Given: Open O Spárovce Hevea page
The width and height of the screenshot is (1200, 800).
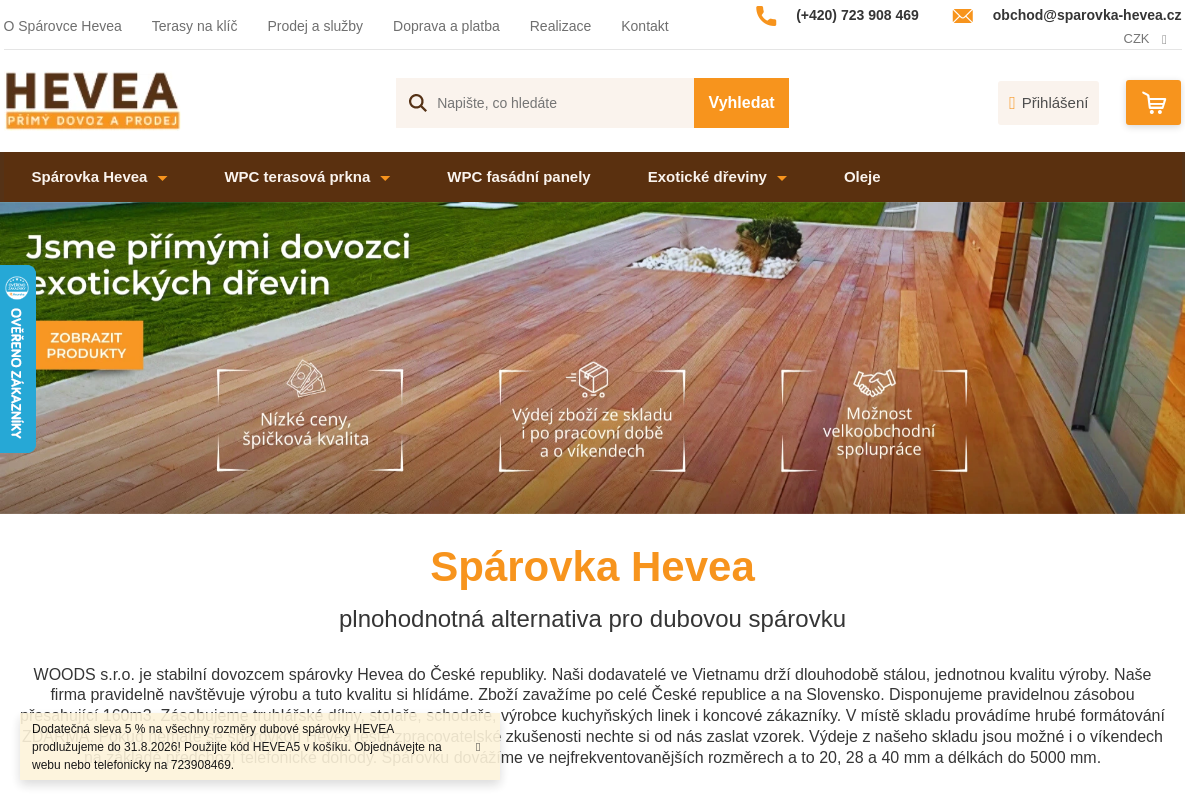Looking at the screenshot, I should point(63,26).
